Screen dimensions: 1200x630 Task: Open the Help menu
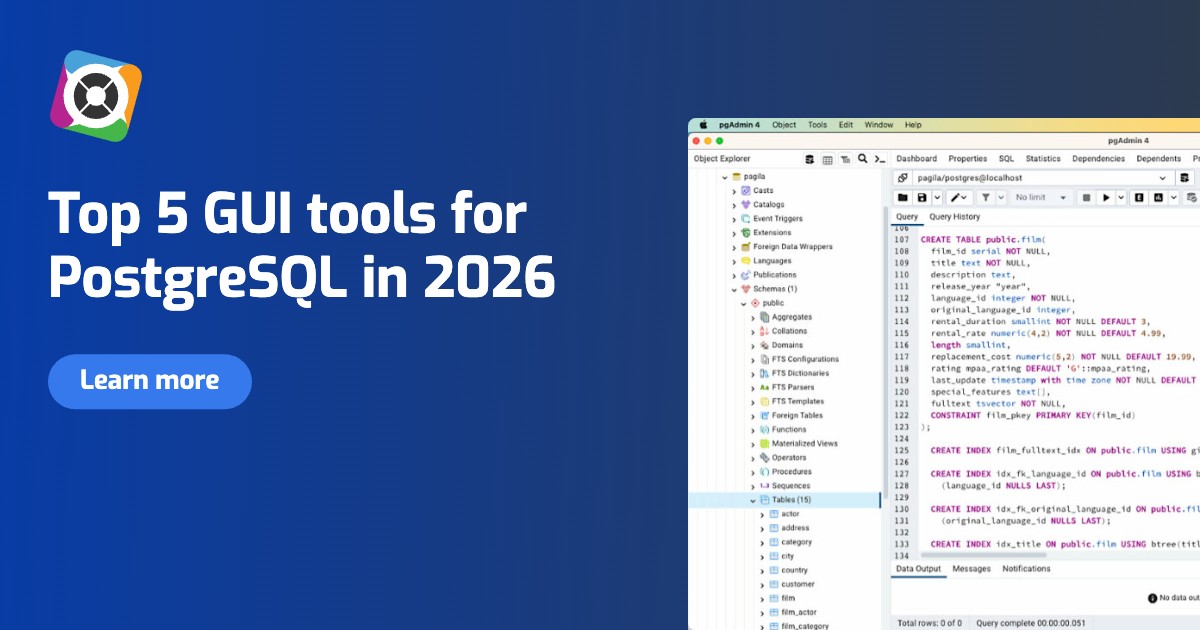(x=913, y=125)
